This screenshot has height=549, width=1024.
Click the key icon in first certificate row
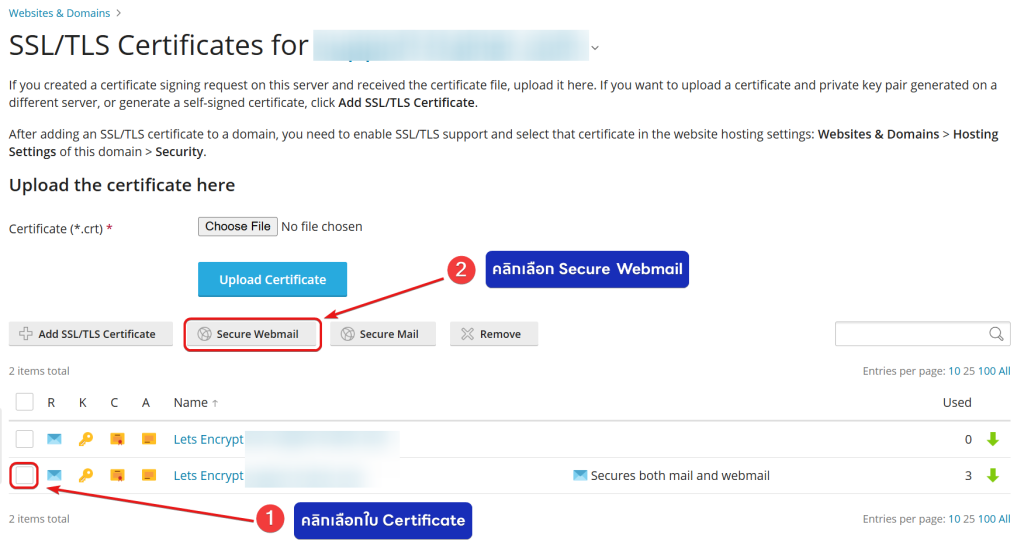[85, 439]
